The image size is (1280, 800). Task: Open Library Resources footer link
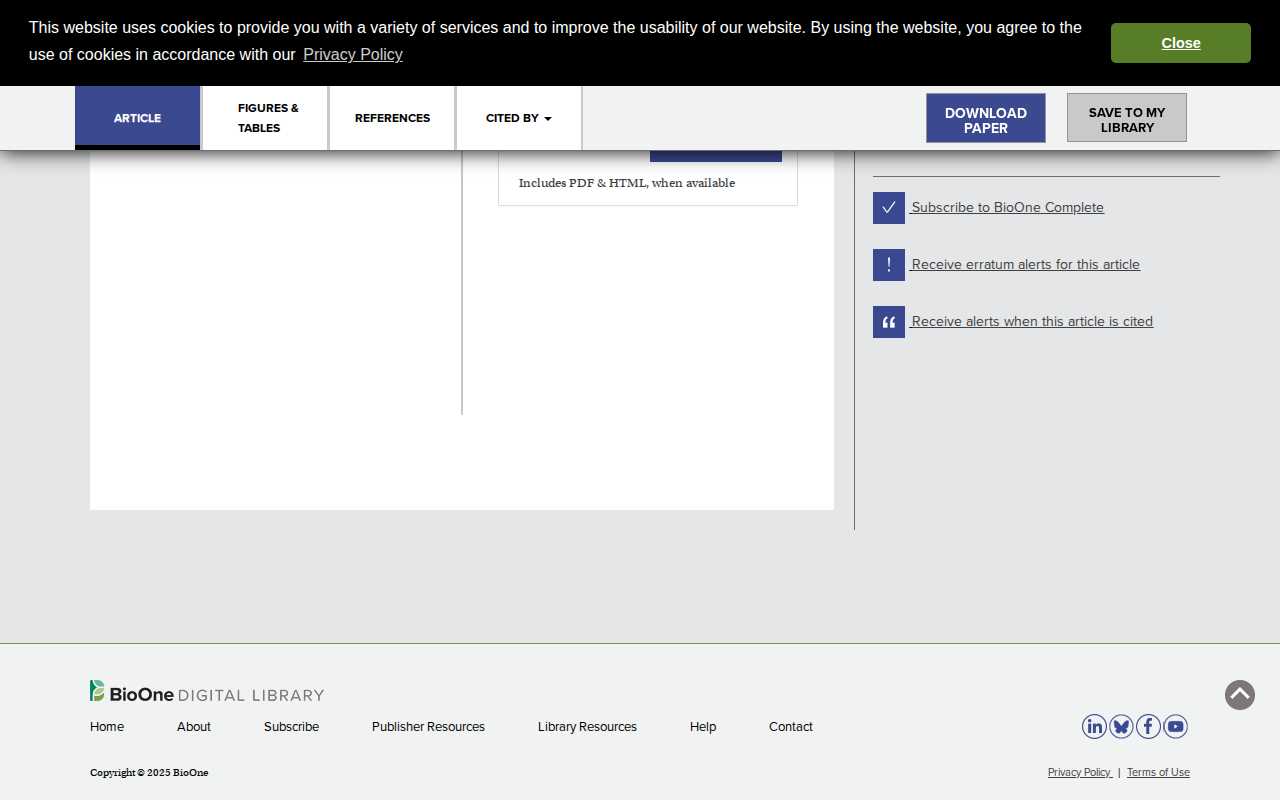click(x=587, y=727)
